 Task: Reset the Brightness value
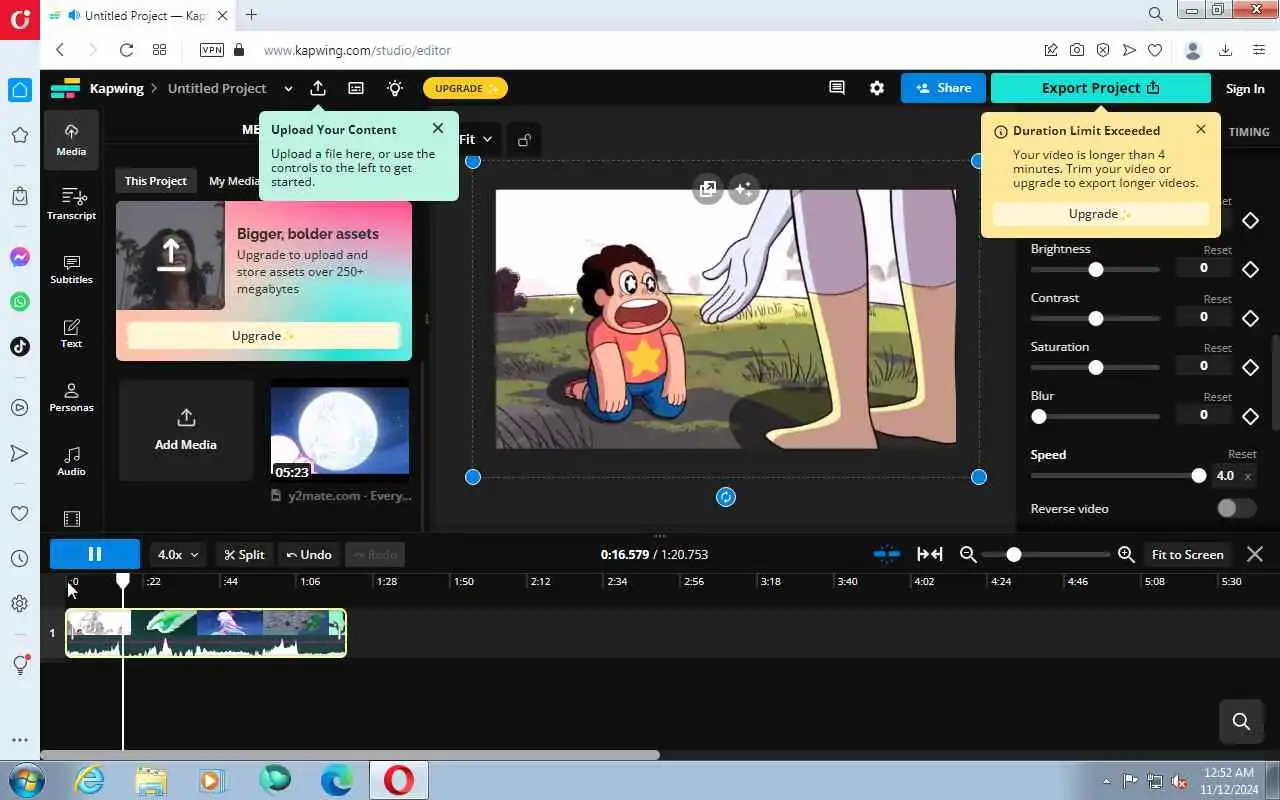(1217, 250)
